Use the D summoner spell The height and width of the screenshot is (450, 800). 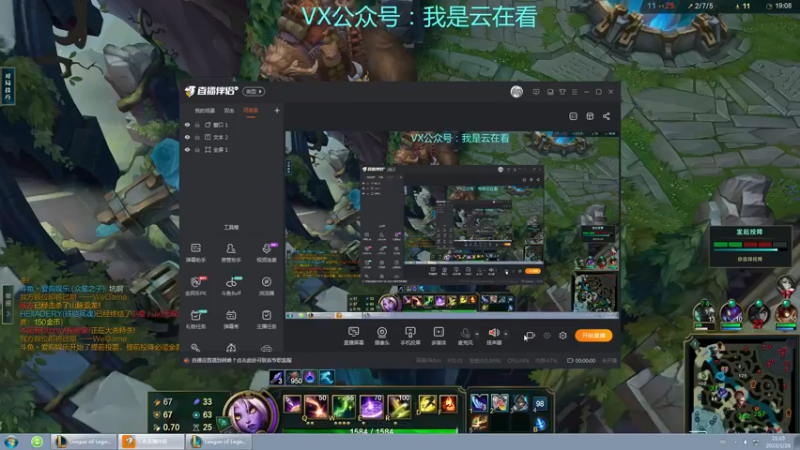428,404
